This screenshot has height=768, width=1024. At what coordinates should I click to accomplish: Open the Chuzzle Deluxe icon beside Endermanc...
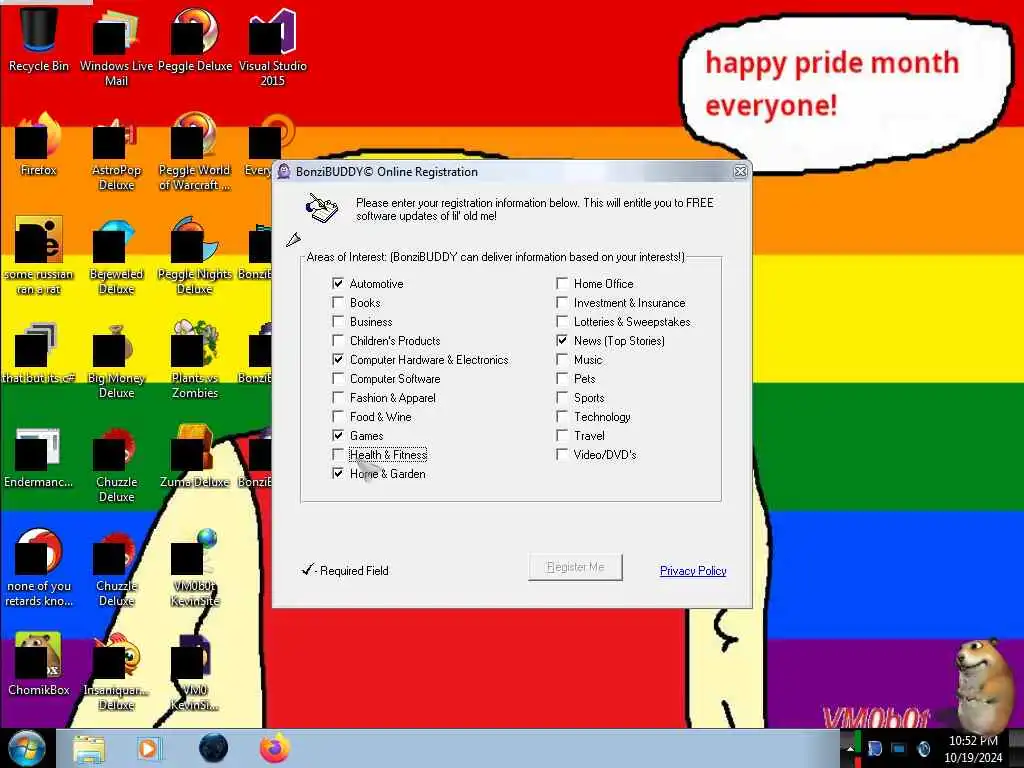click(116, 464)
